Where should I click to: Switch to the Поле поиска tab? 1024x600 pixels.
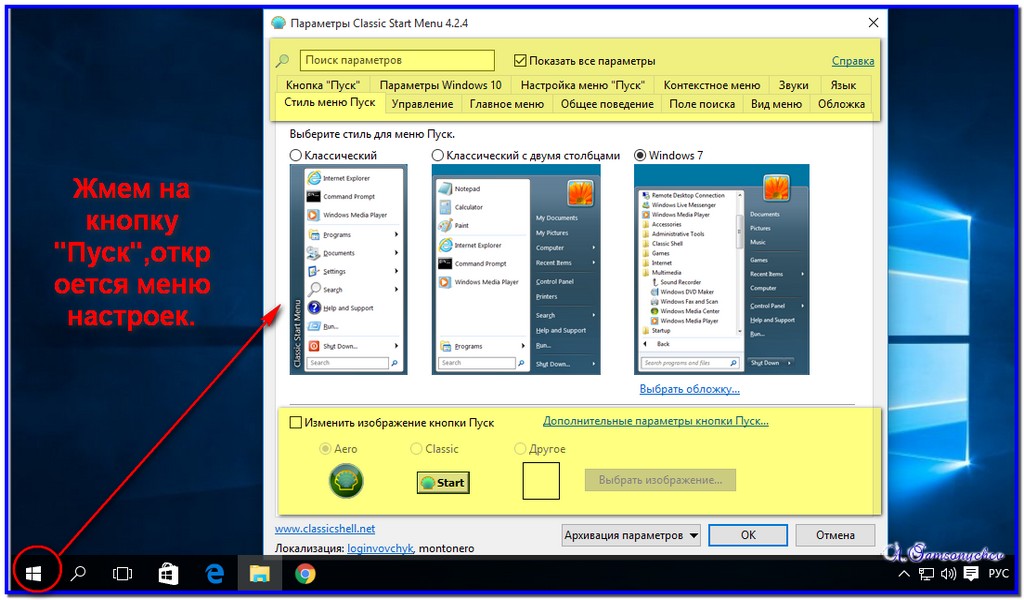click(x=702, y=104)
